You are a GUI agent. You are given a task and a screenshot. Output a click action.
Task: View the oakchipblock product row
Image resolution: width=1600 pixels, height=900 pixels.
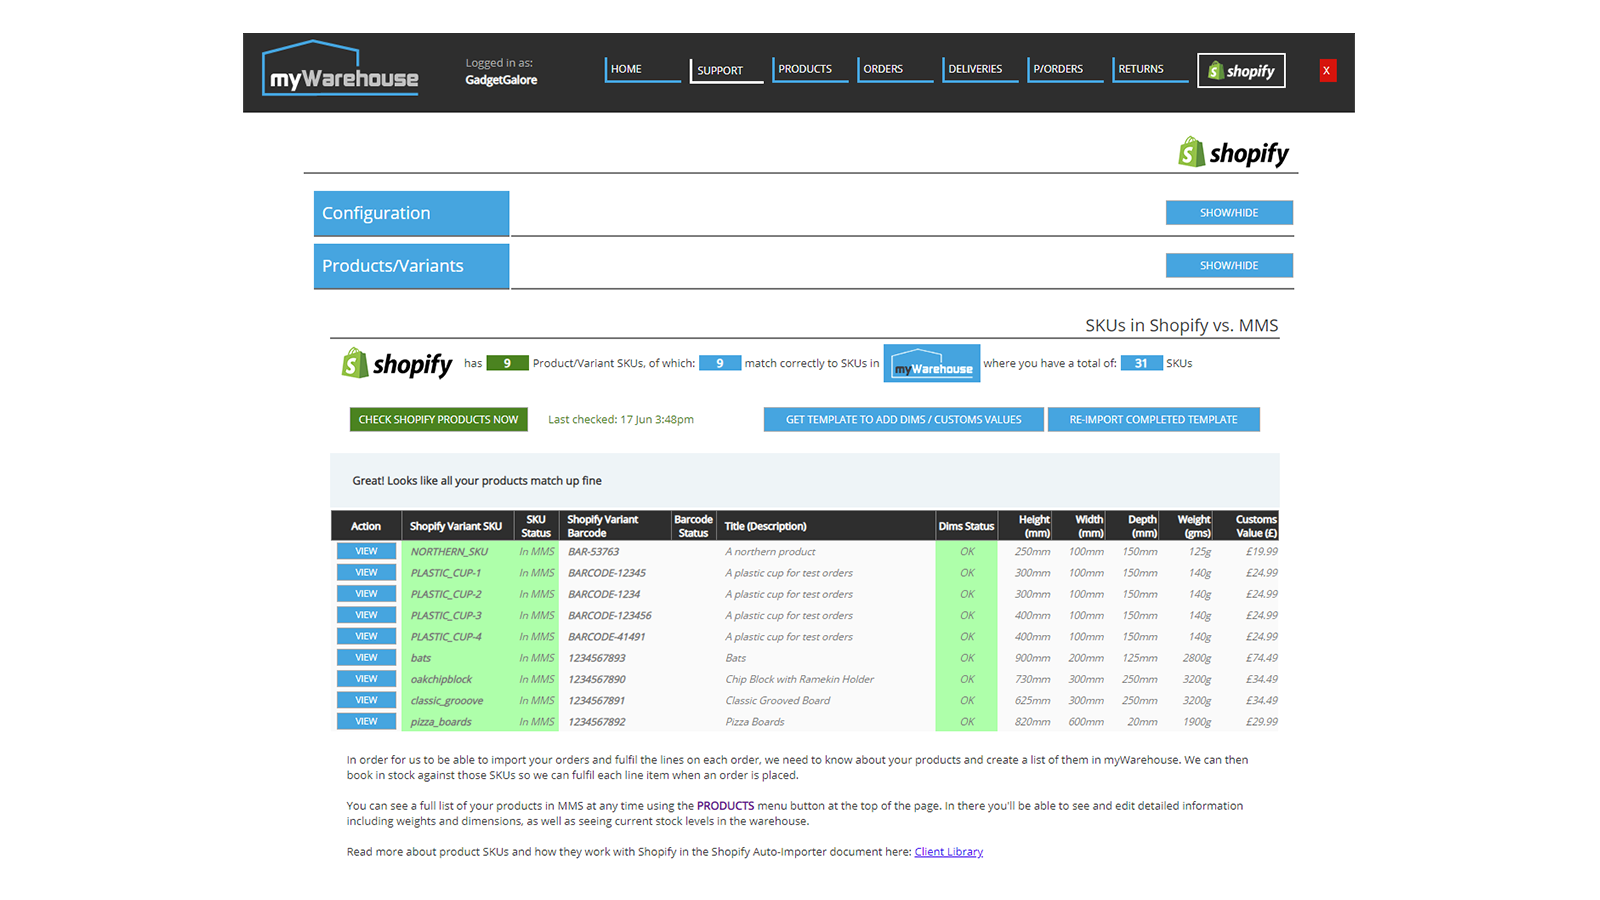tap(366, 679)
